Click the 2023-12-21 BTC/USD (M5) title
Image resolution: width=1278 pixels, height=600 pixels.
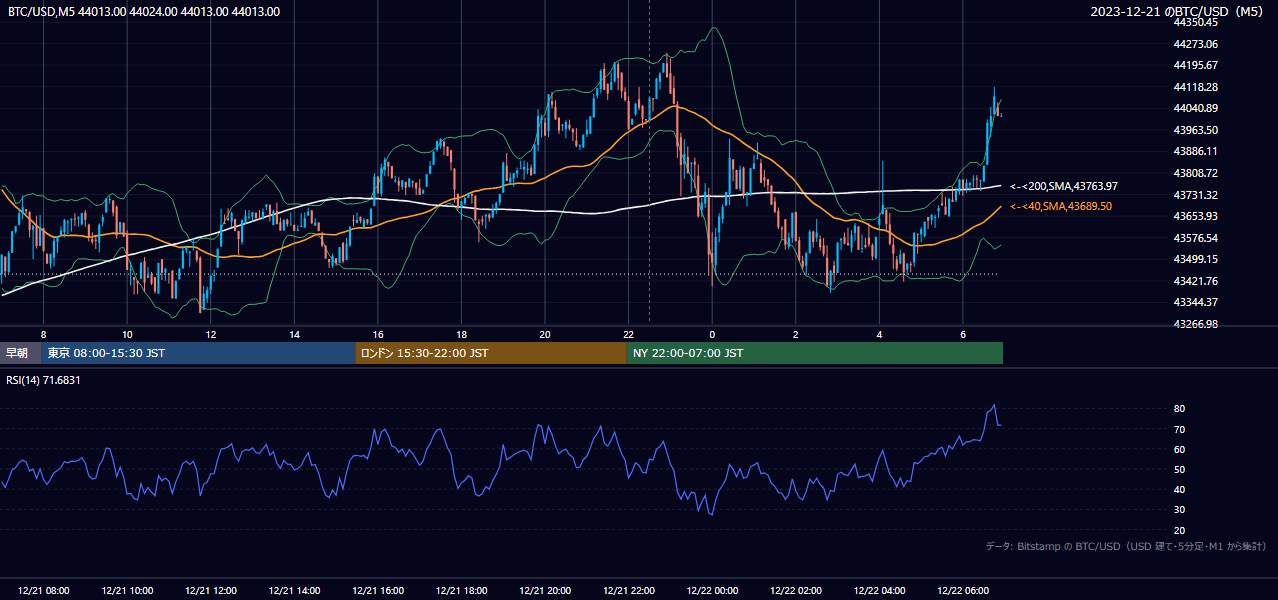click(1177, 12)
